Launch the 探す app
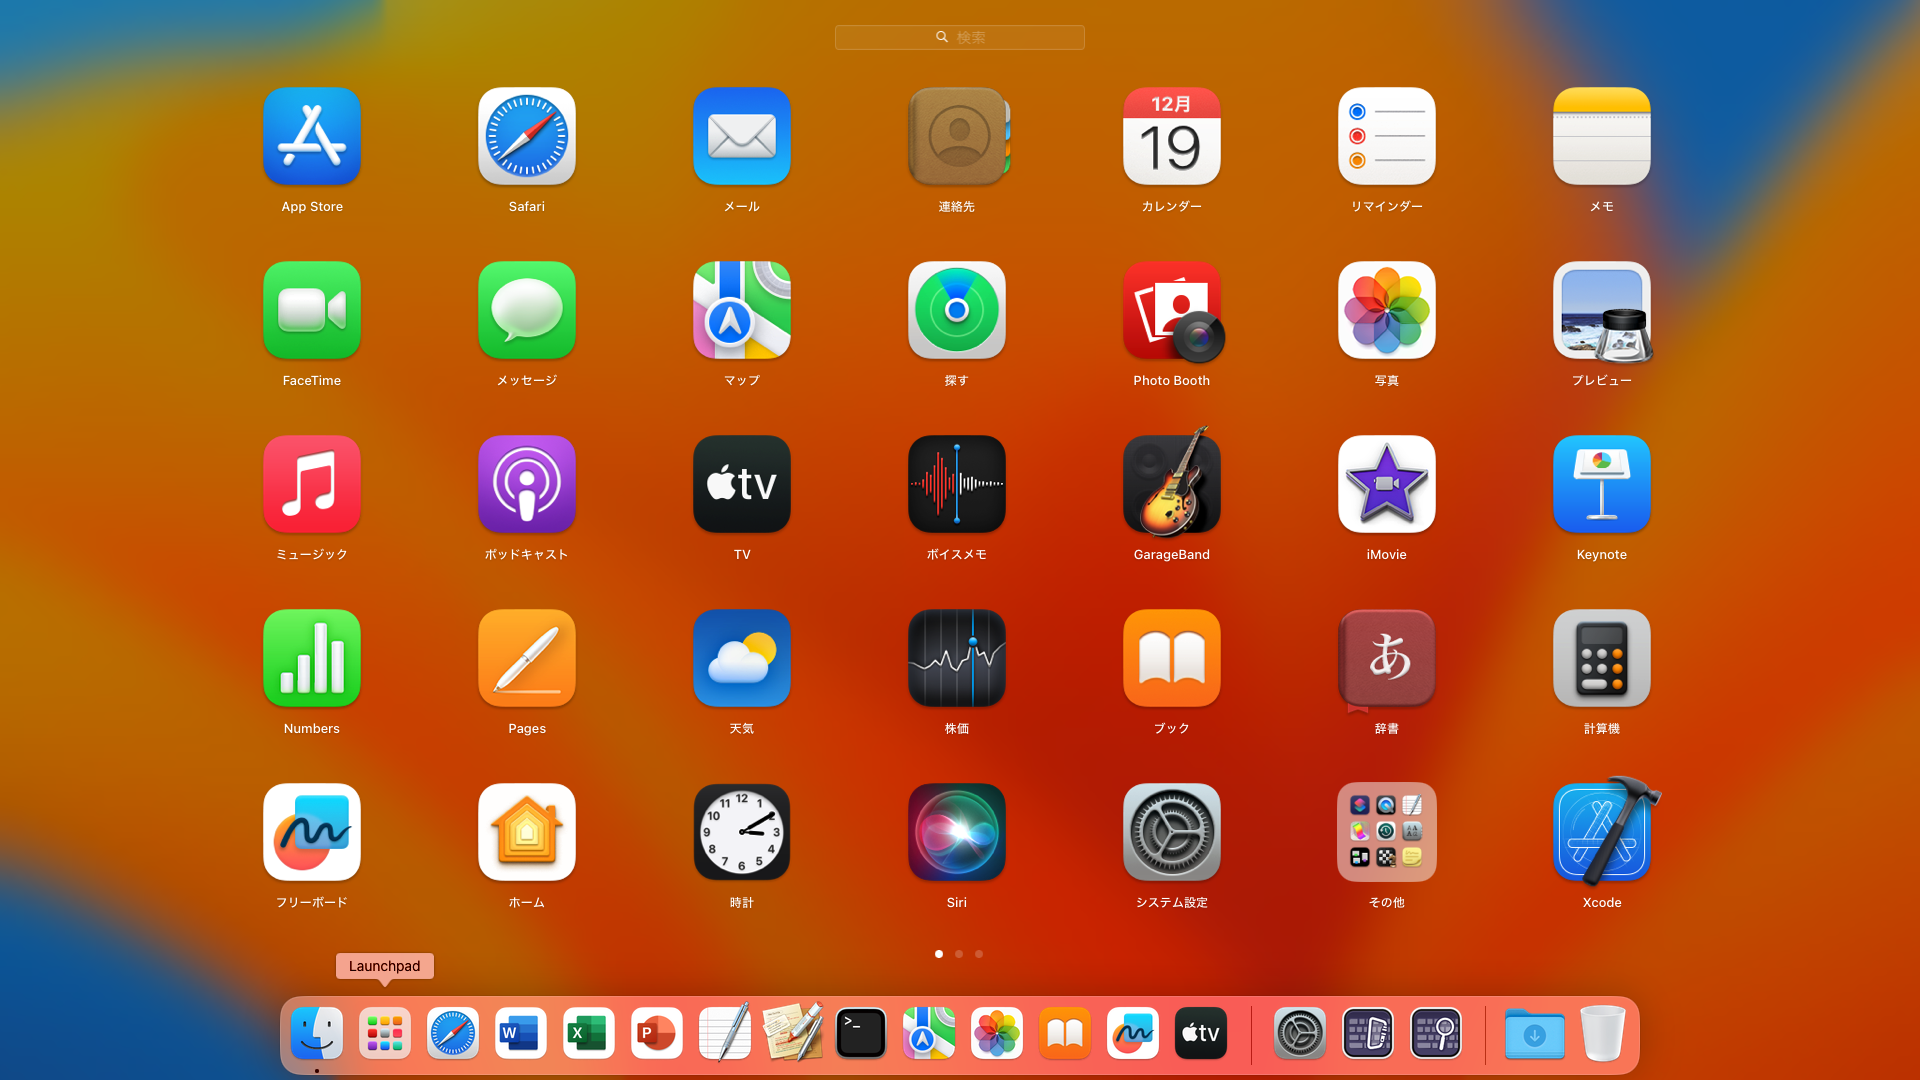This screenshot has height=1080, width=1920. coord(957,310)
